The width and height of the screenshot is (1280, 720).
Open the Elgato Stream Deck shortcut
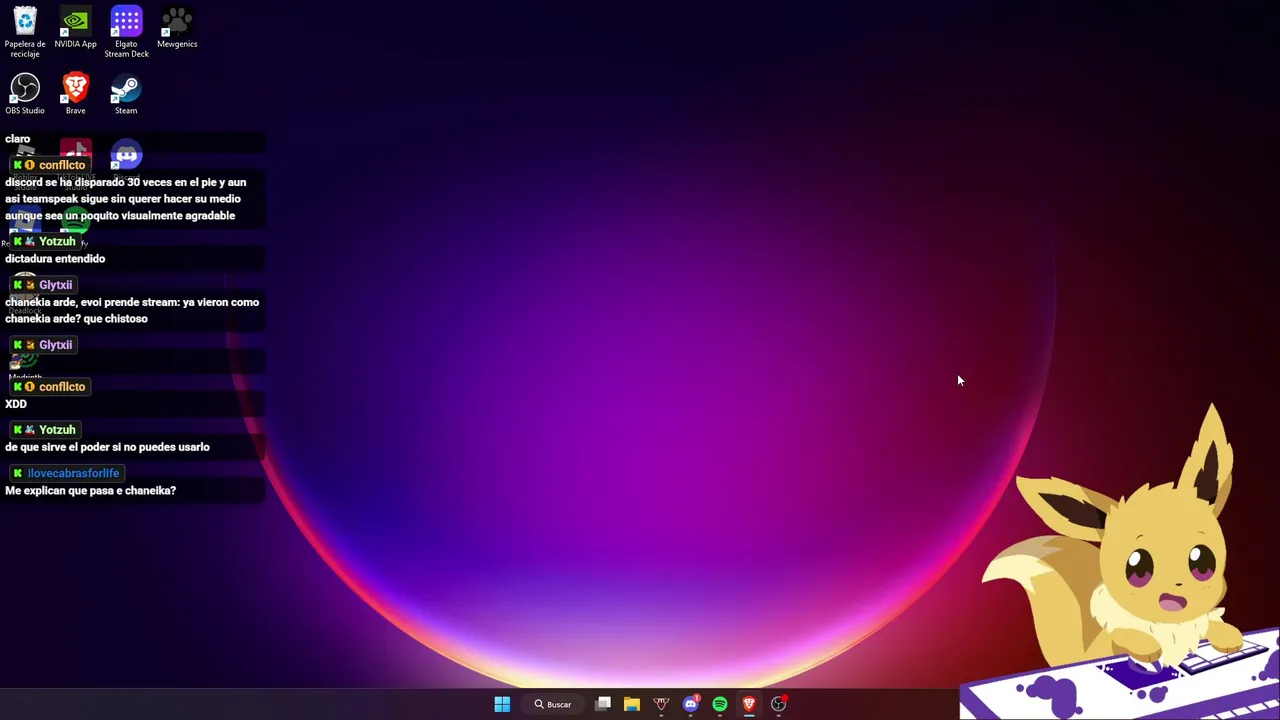[126, 31]
